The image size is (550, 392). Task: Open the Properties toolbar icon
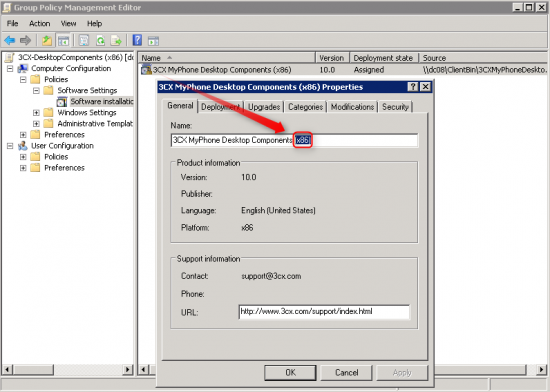coord(84,41)
